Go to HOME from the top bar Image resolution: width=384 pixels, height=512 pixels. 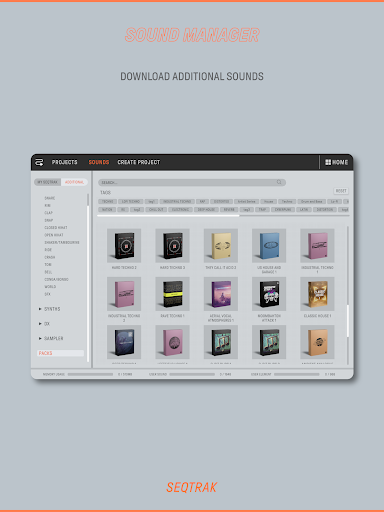(337, 162)
